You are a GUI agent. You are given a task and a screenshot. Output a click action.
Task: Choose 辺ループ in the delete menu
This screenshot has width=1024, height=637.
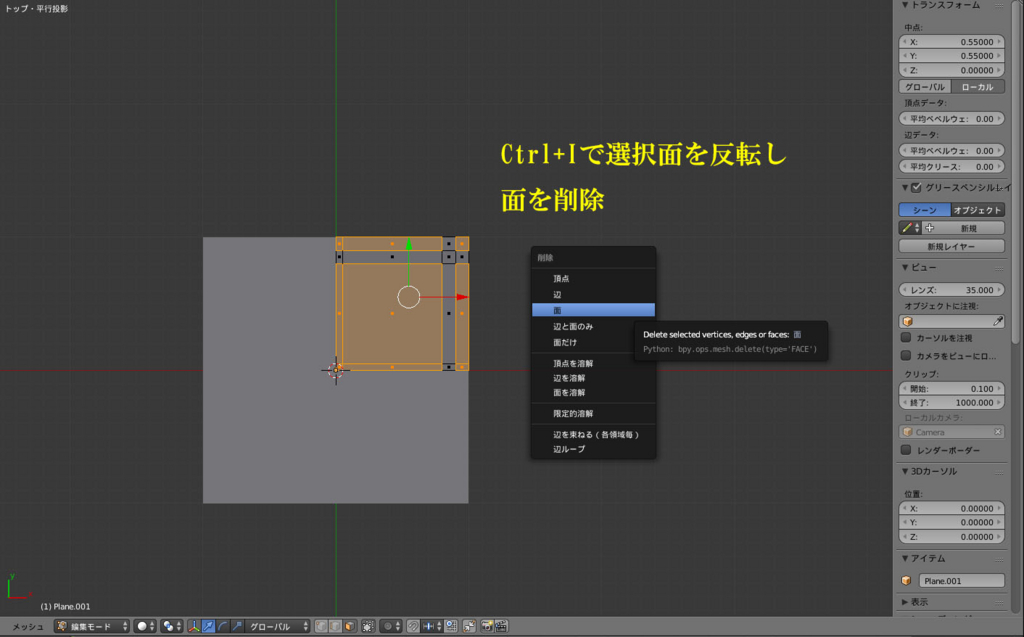pos(593,449)
